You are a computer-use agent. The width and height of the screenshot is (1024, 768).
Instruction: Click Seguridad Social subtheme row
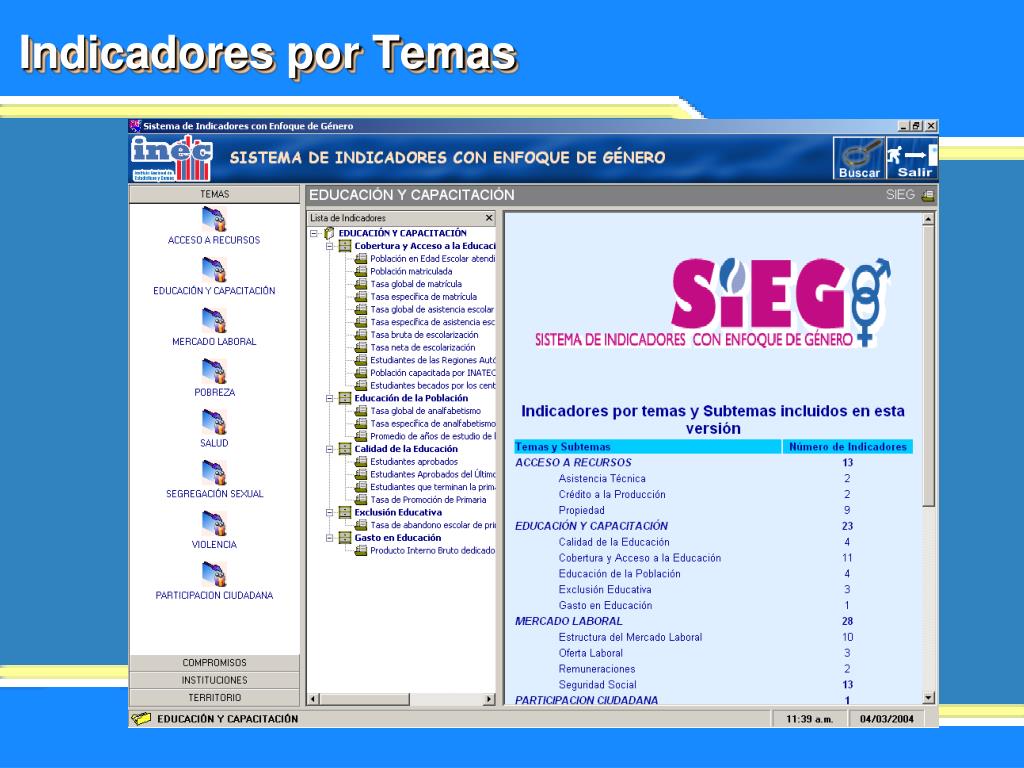pos(598,685)
